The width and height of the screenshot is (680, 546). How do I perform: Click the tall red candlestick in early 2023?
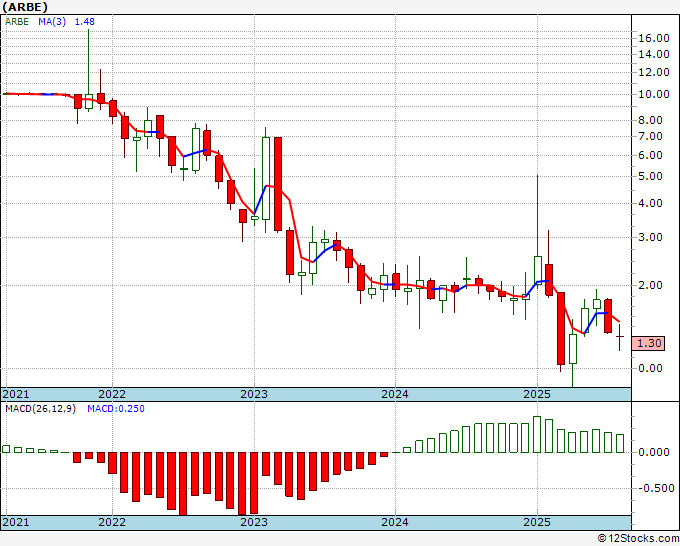pos(278,184)
